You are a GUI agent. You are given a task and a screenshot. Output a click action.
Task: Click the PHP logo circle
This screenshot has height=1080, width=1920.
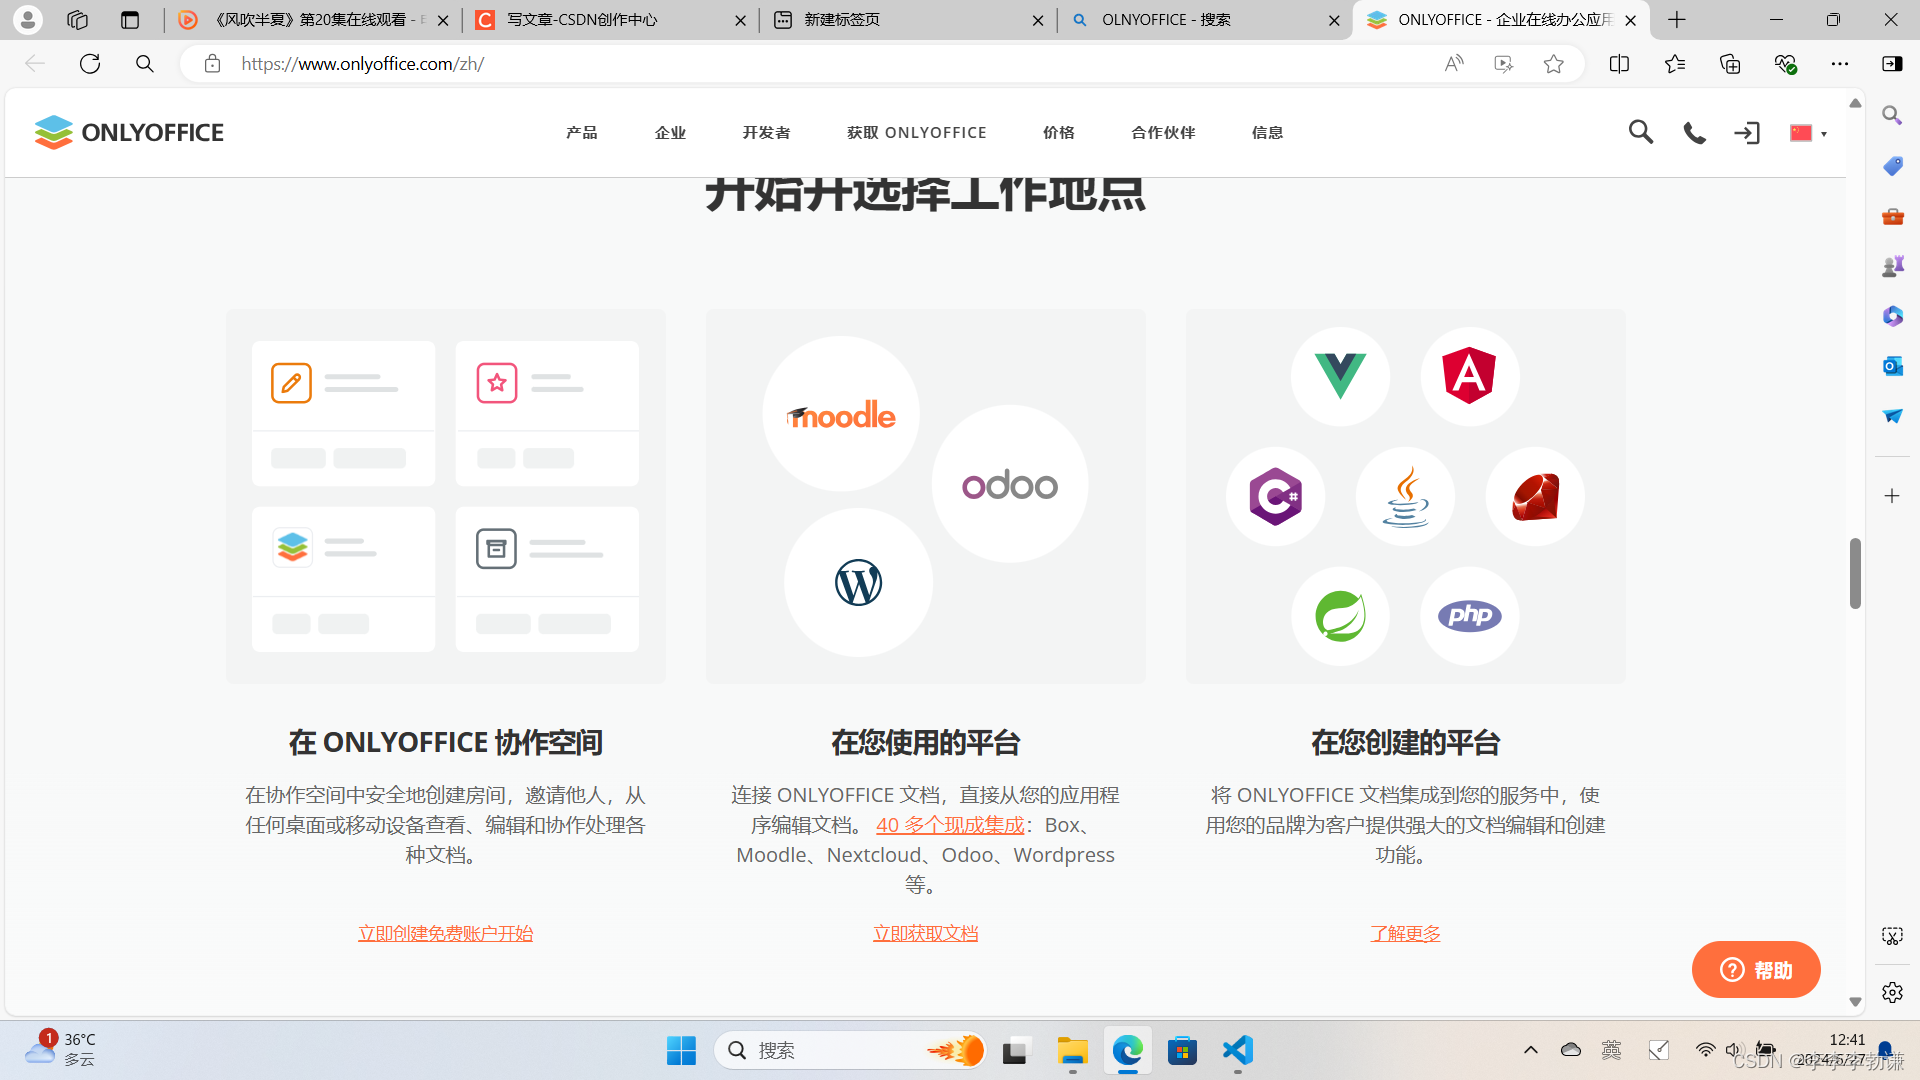click(1469, 616)
